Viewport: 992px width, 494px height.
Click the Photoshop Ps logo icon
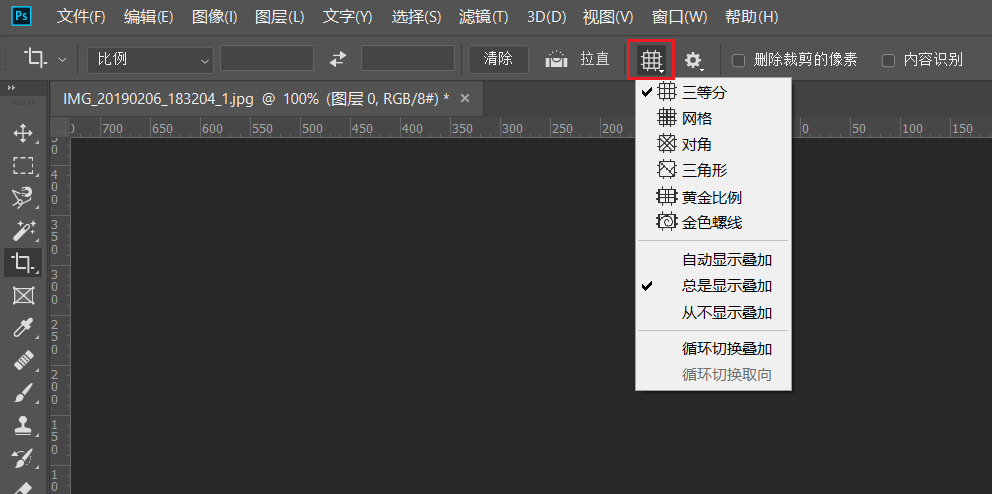[22, 15]
